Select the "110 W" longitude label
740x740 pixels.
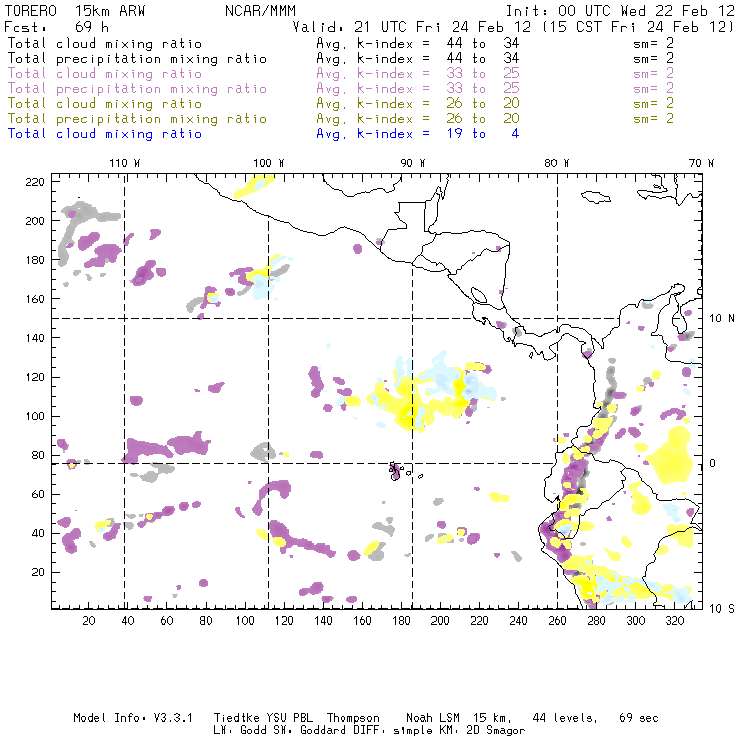(125, 163)
